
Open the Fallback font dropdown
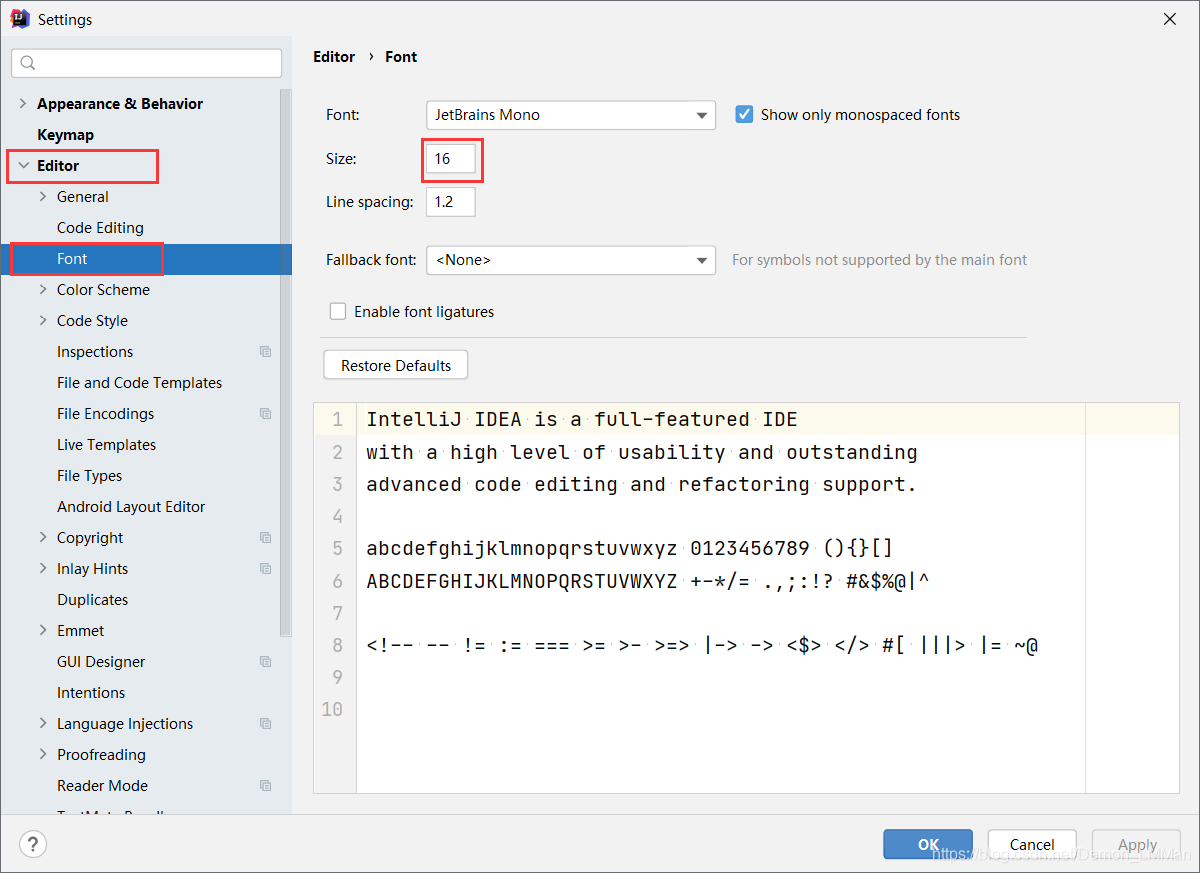pos(571,260)
